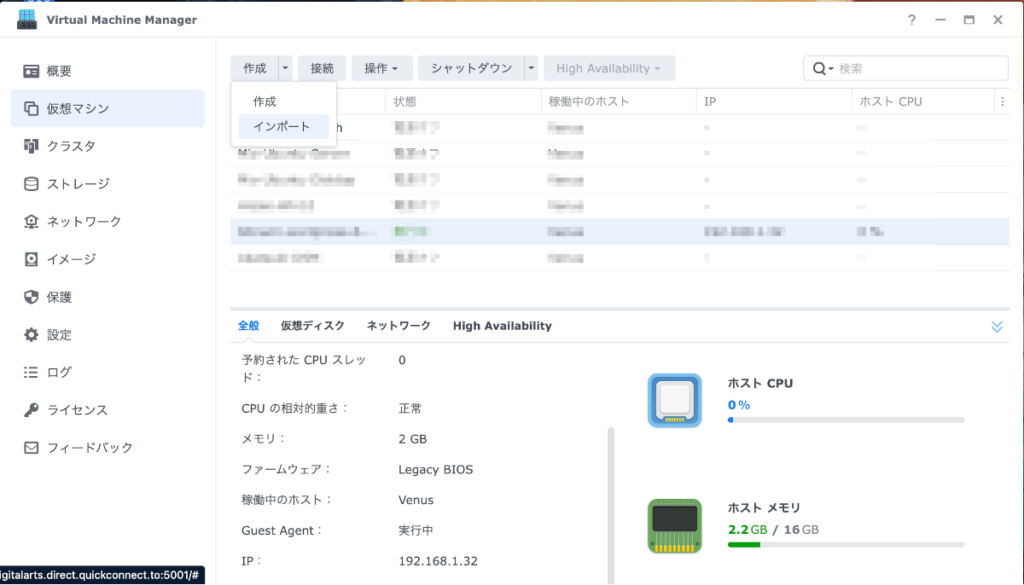Viewport: 1024px width, 585px height.
Task: Collapse details panel with double chevron
Action: [x=997, y=326]
